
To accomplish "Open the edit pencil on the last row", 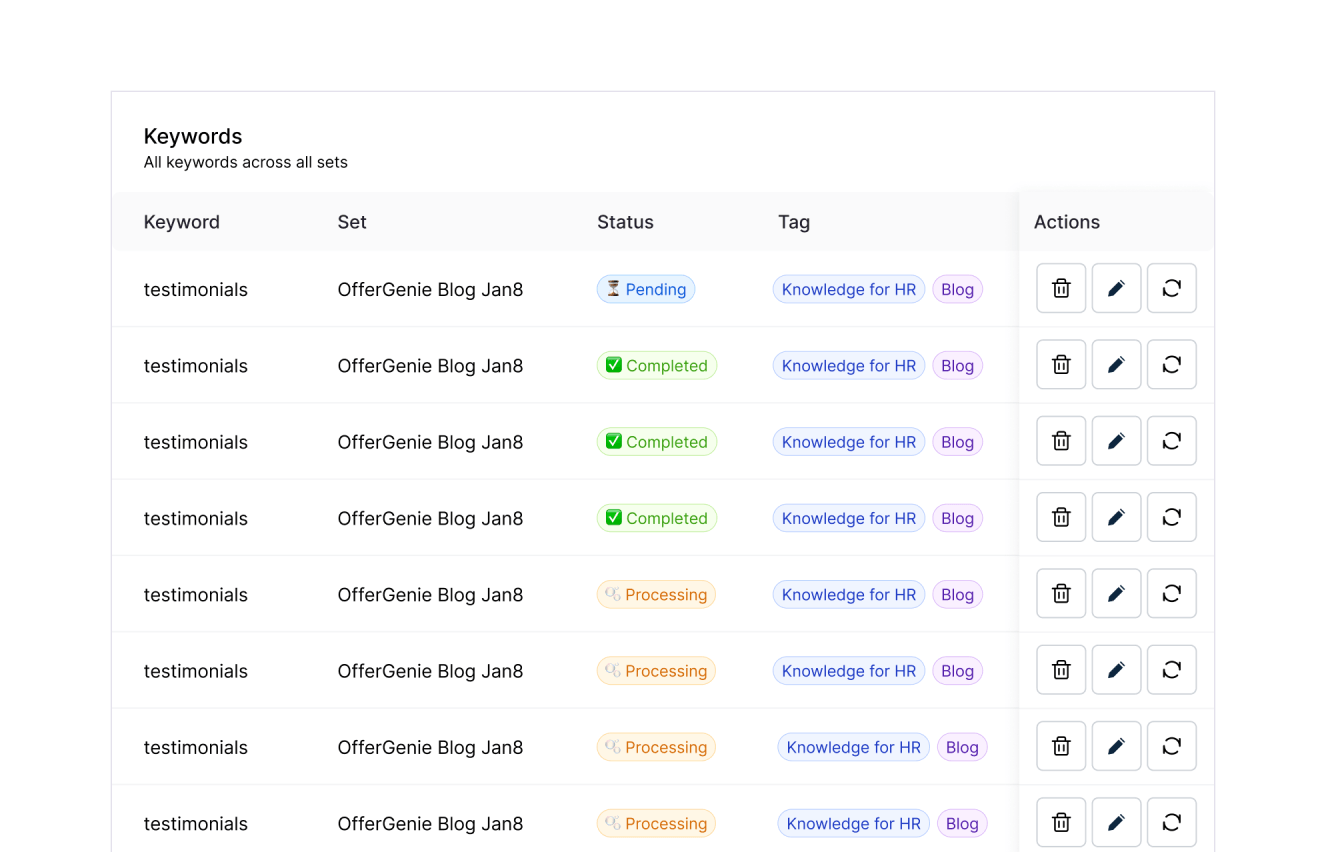I will point(1116,822).
